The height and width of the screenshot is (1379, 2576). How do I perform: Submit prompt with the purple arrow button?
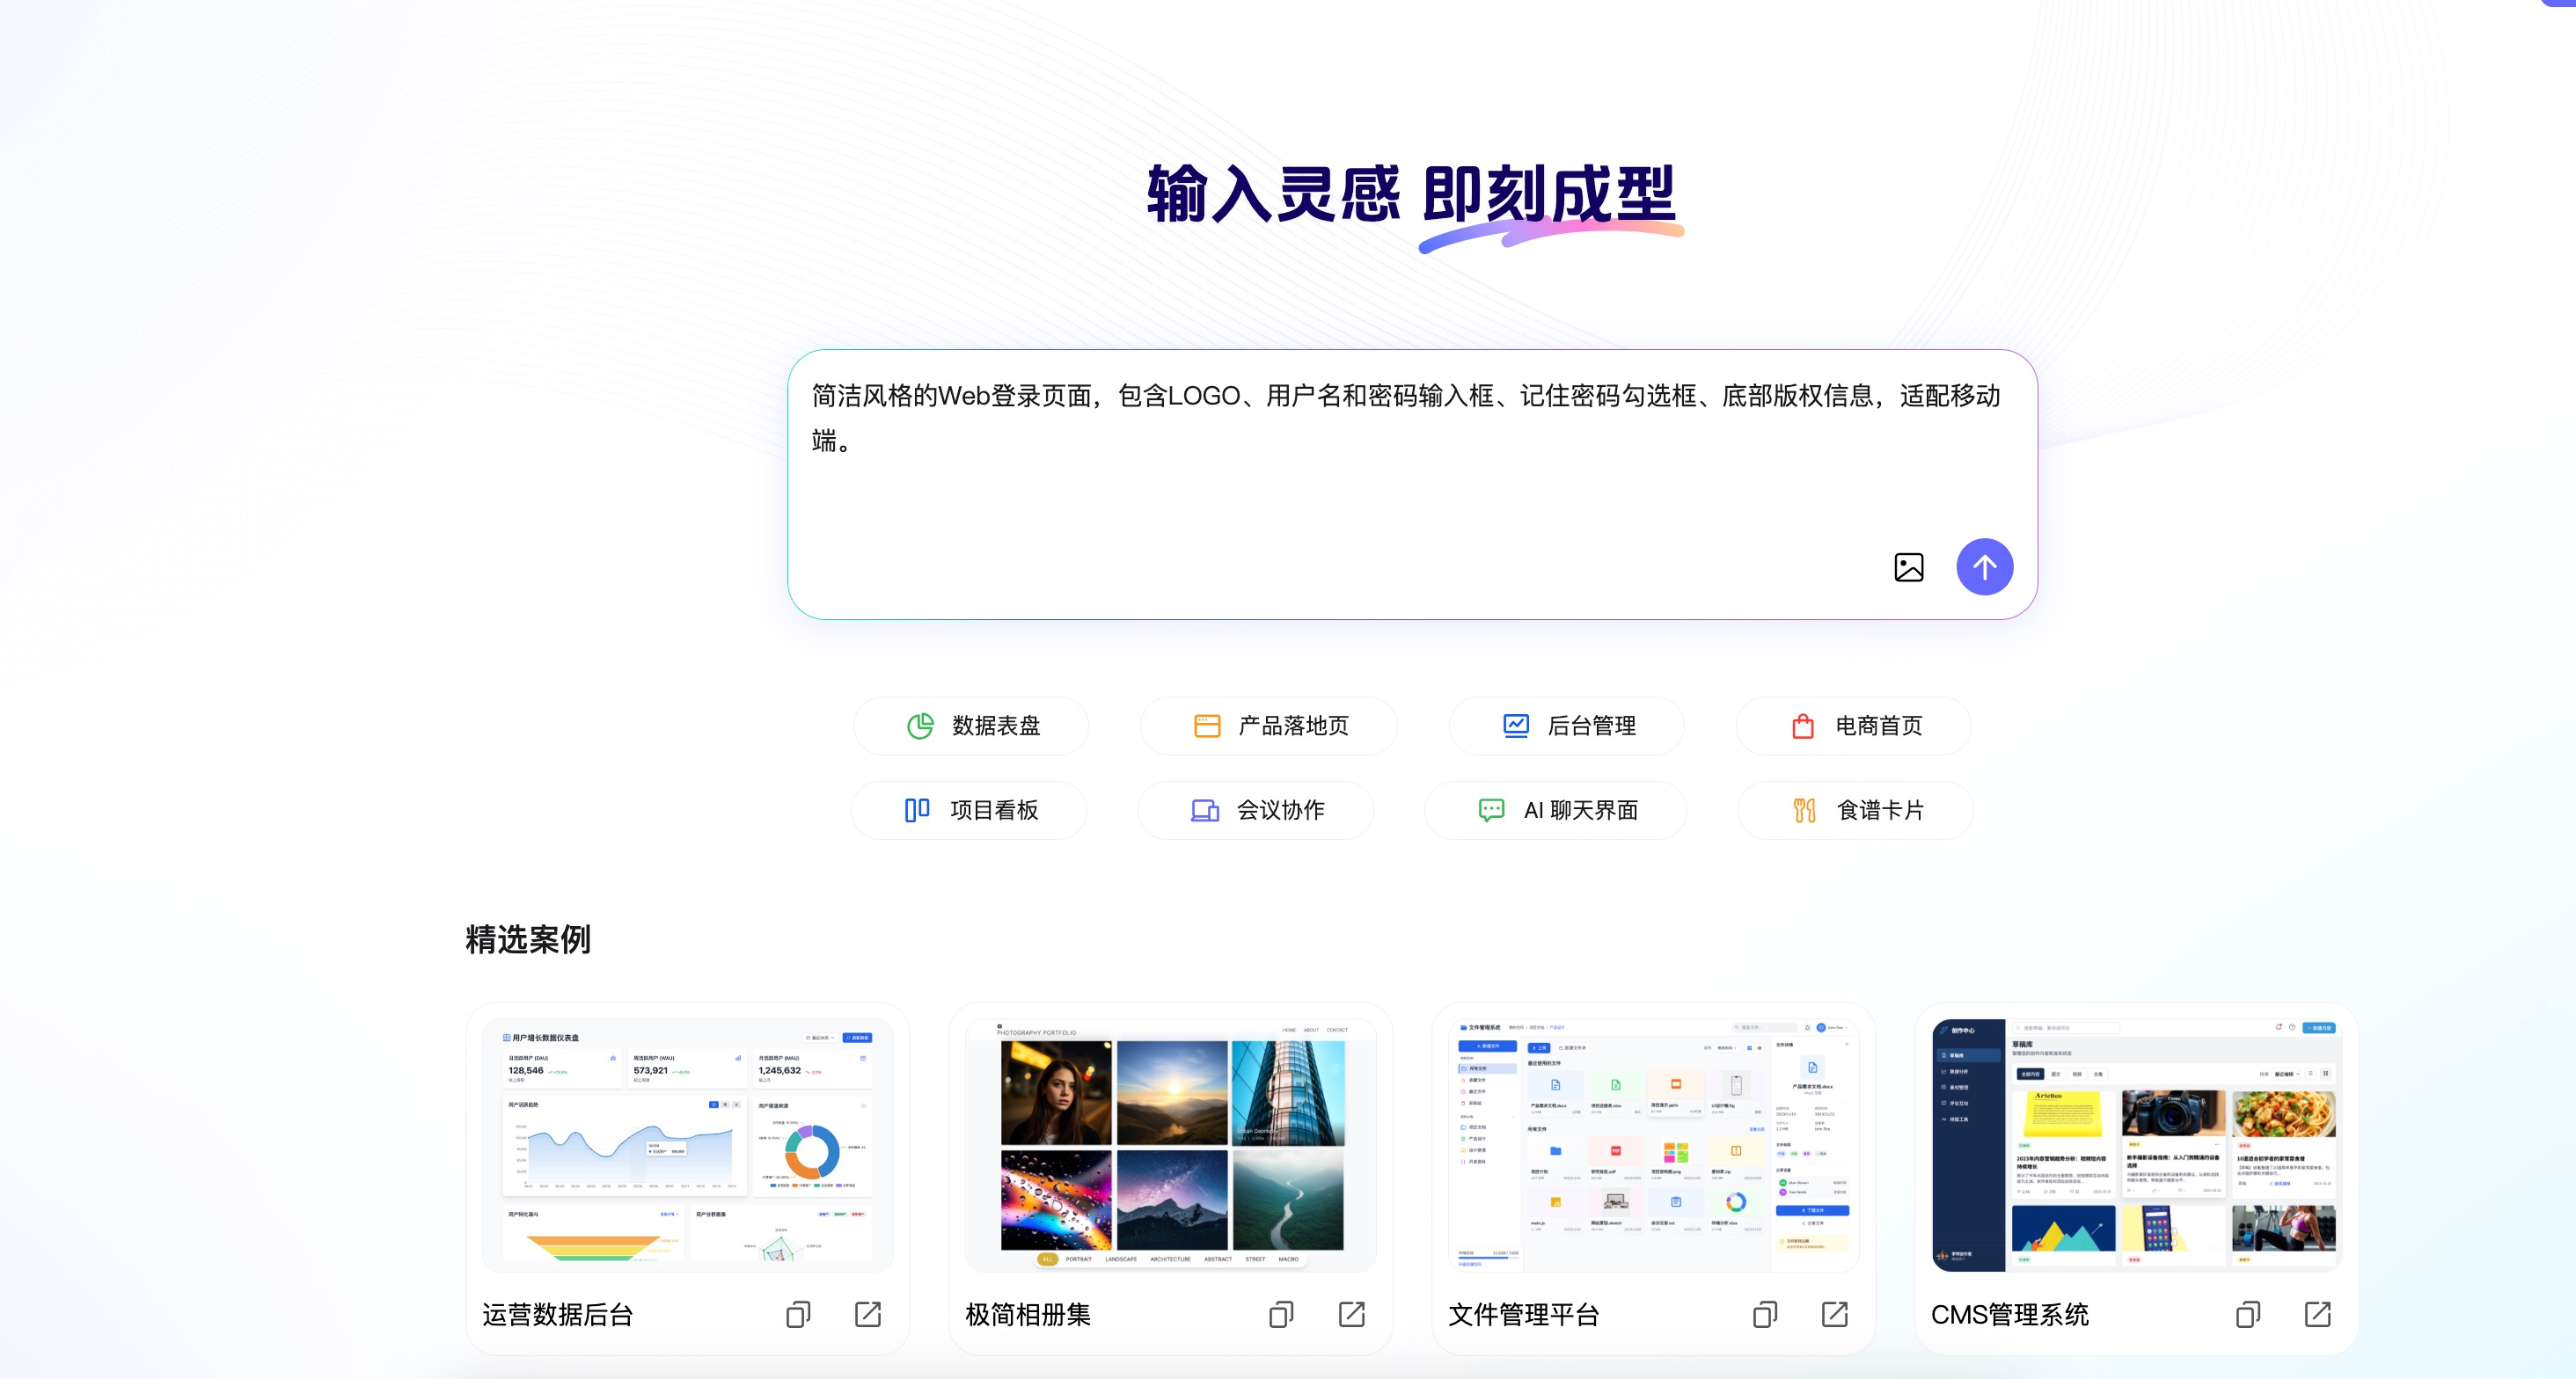[1984, 567]
